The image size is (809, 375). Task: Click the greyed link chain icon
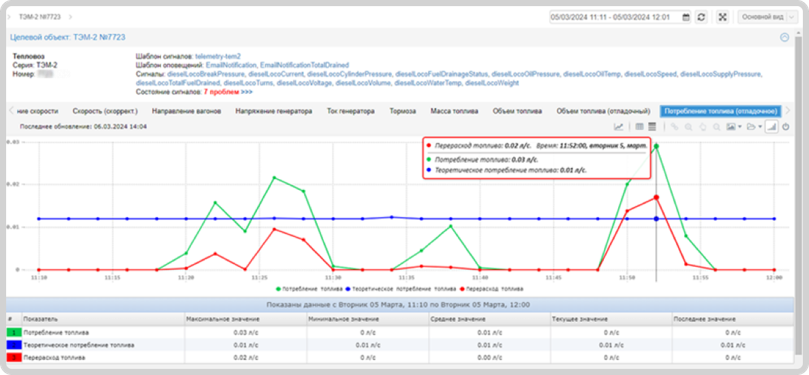(674, 126)
